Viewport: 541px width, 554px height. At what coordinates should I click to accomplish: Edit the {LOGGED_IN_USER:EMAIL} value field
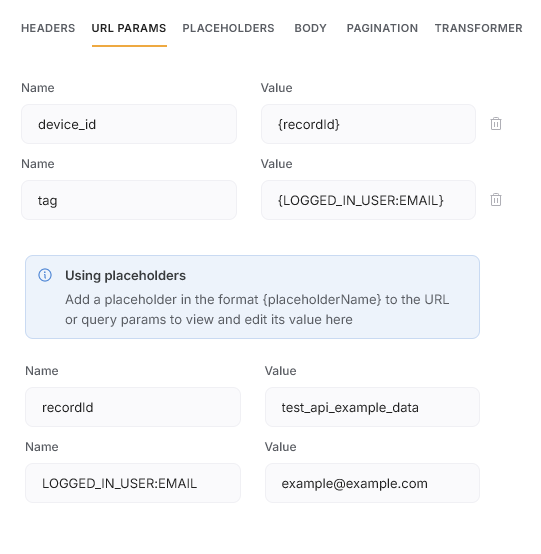pos(368,200)
